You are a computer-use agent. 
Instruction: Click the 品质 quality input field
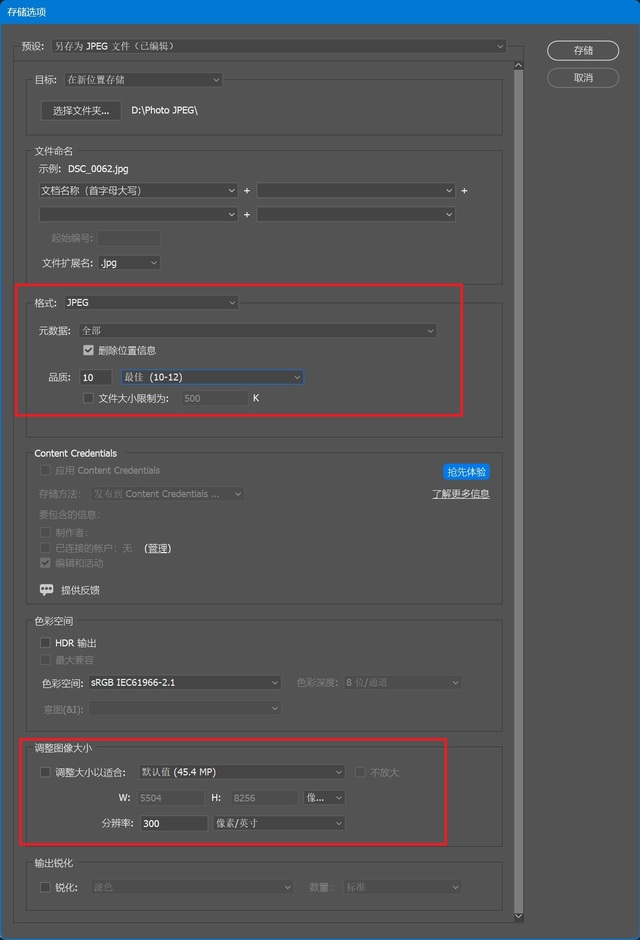[95, 377]
